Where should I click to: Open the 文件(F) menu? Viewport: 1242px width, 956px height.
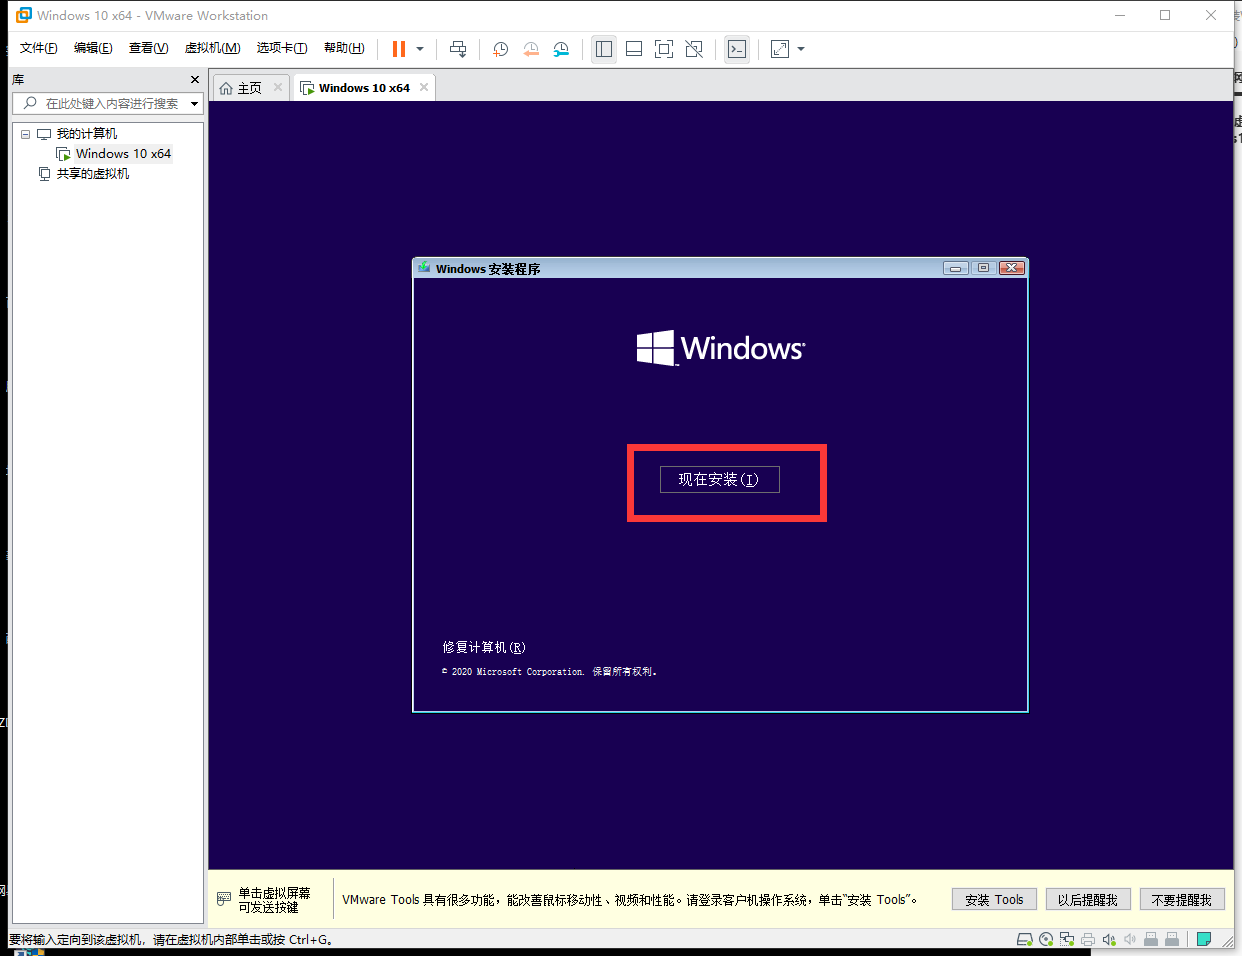[38, 48]
